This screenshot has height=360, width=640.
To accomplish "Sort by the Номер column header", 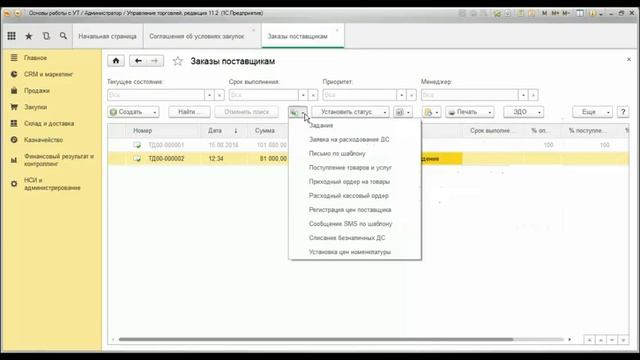I will [x=142, y=131].
